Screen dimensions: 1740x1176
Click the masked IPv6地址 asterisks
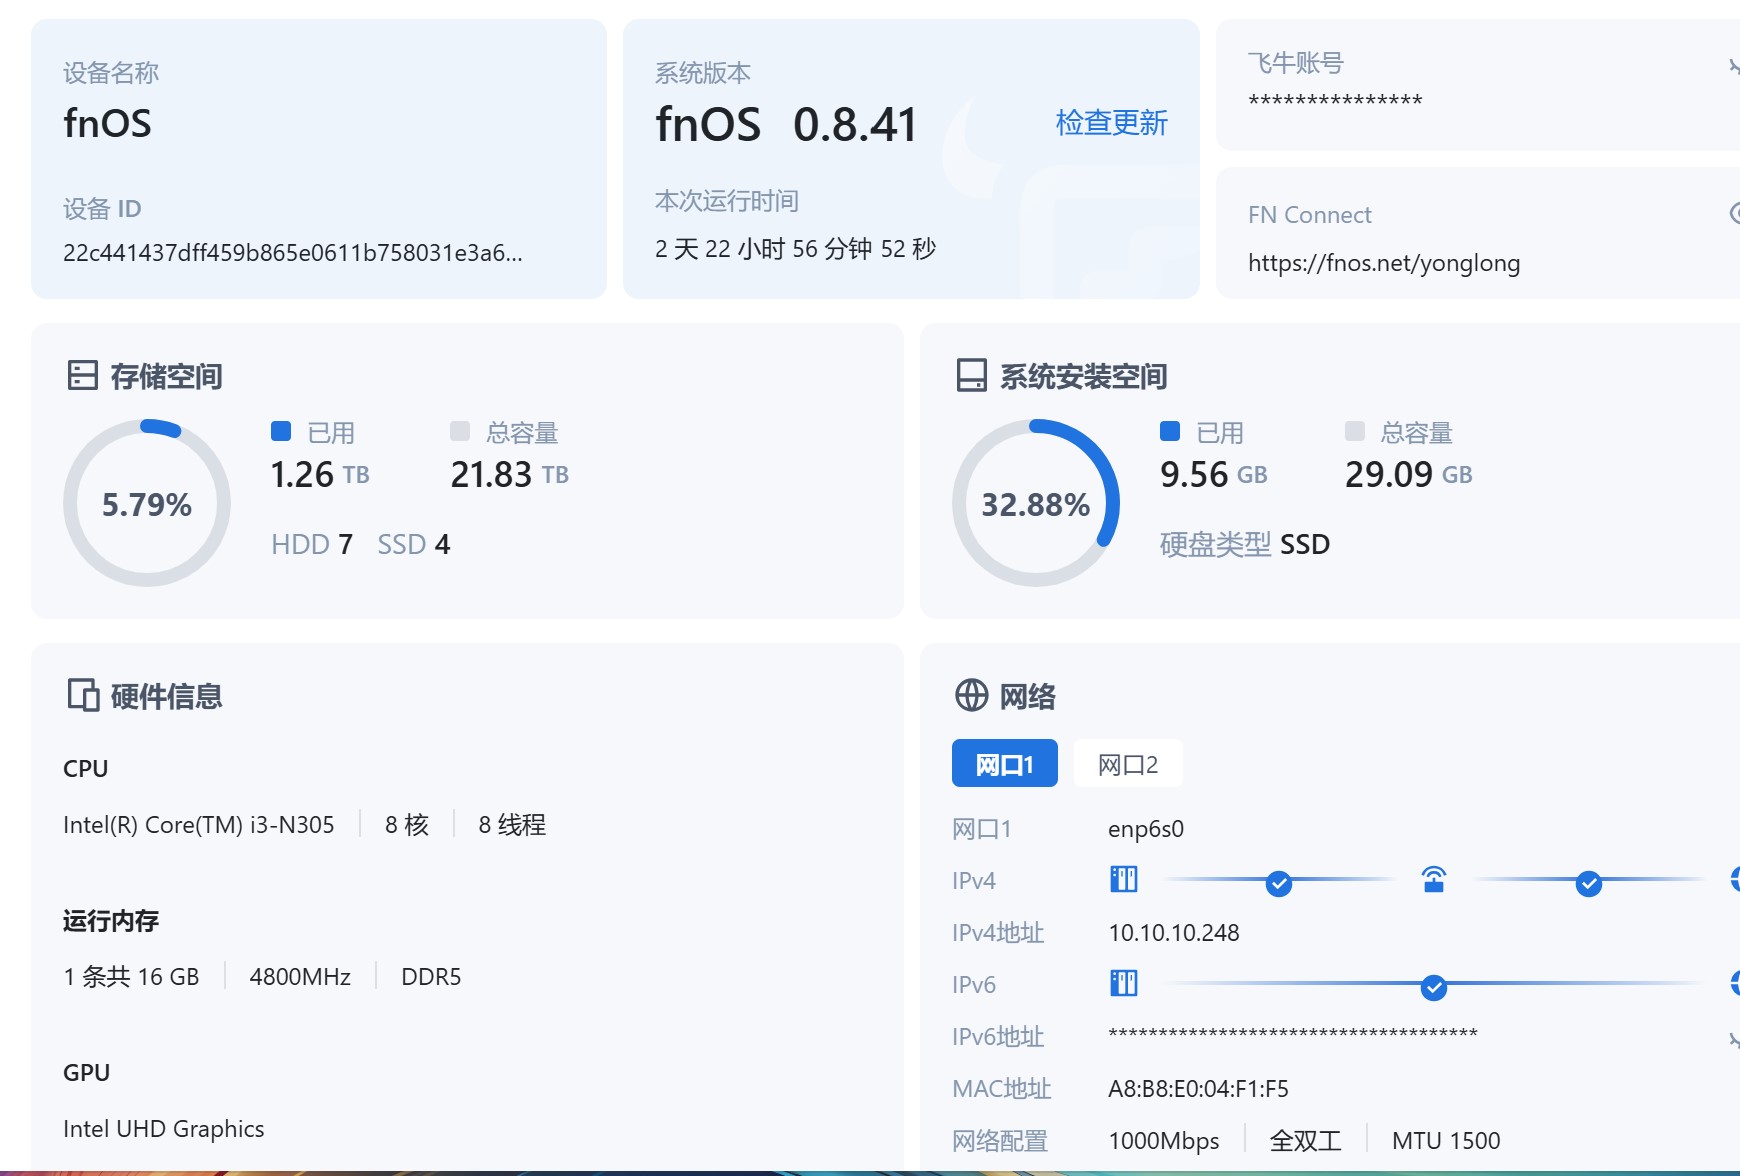point(1293,1034)
